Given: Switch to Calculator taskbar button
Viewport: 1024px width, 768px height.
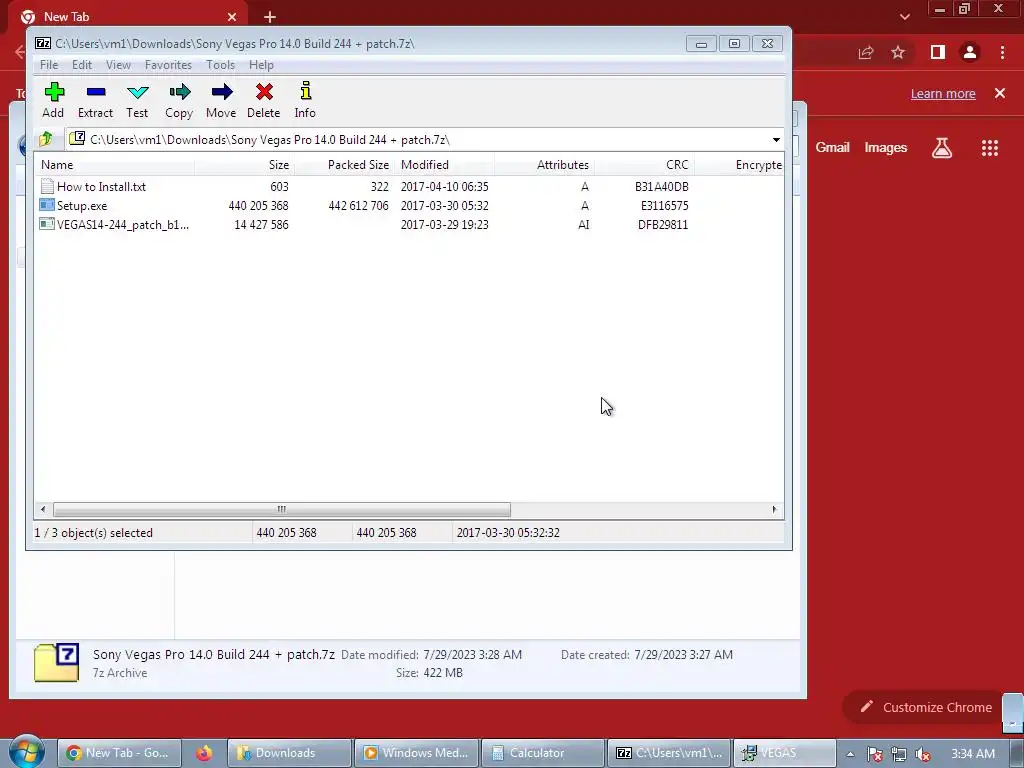Looking at the screenshot, I should click(x=543, y=753).
